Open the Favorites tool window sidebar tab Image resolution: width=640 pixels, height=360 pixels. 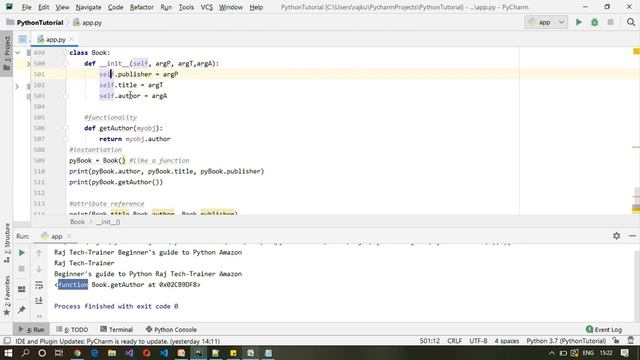click(x=7, y=296)
